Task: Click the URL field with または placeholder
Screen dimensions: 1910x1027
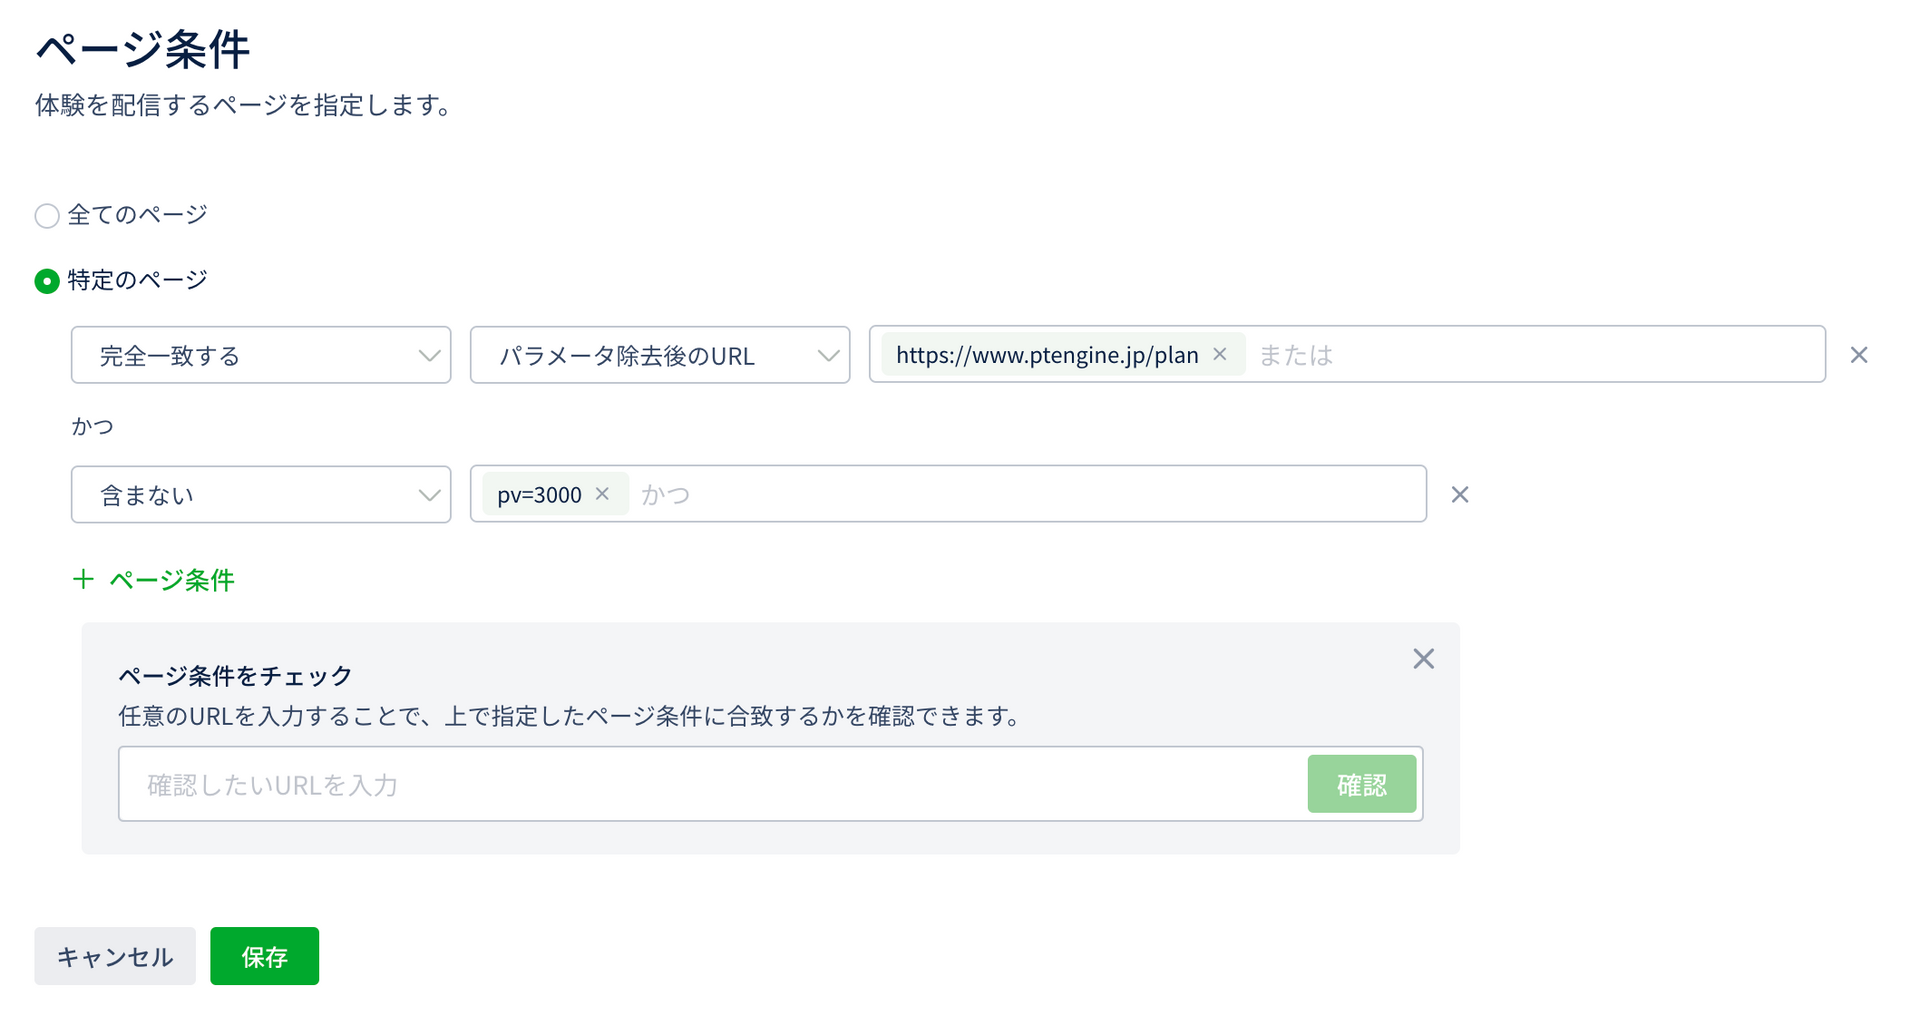Action: pyautogui.click(x=1530, y=355)
